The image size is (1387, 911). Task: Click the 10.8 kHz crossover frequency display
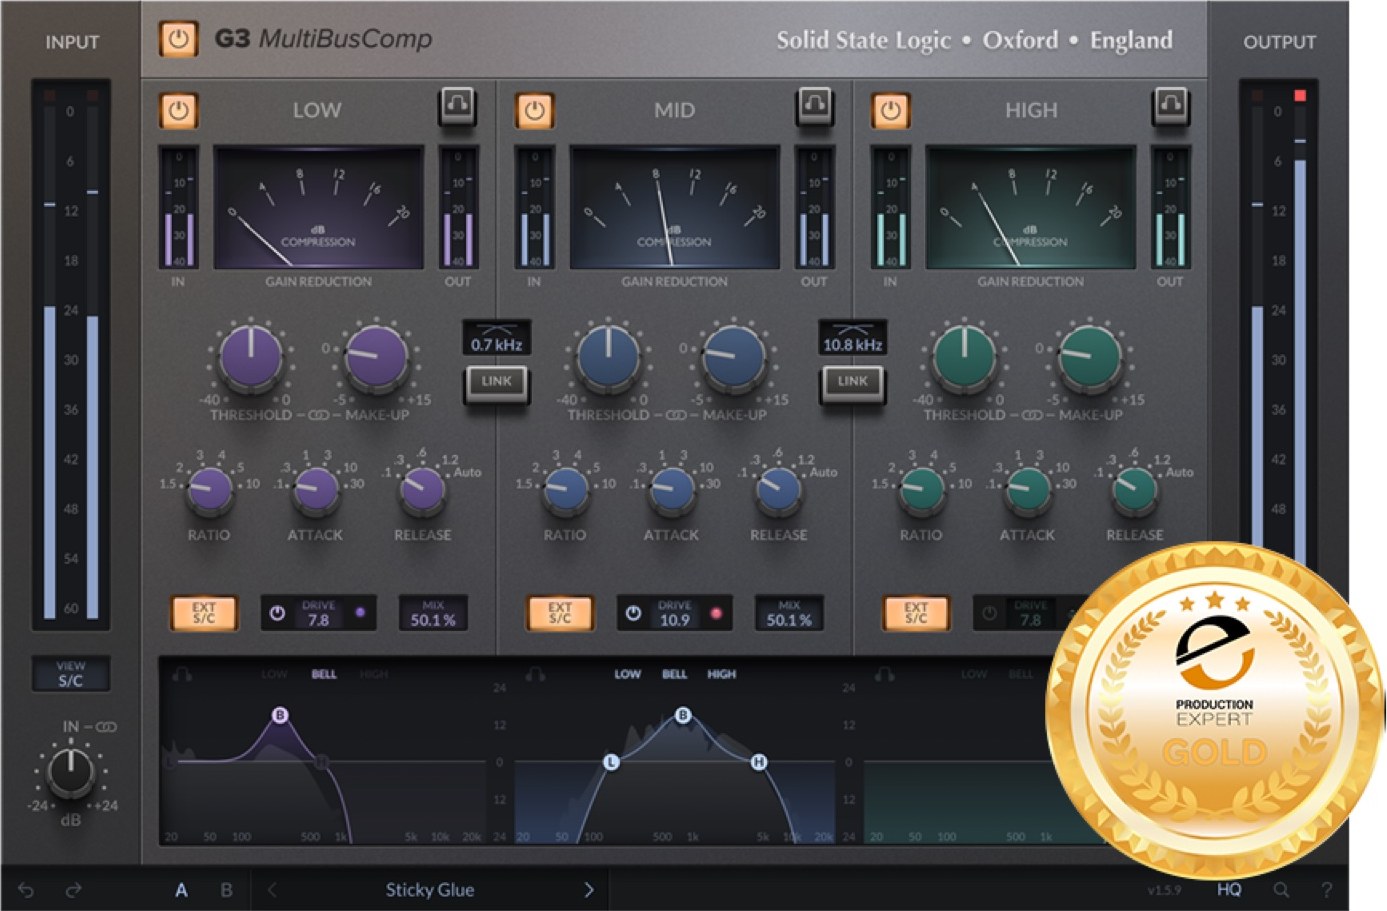(x=852, y=338)
